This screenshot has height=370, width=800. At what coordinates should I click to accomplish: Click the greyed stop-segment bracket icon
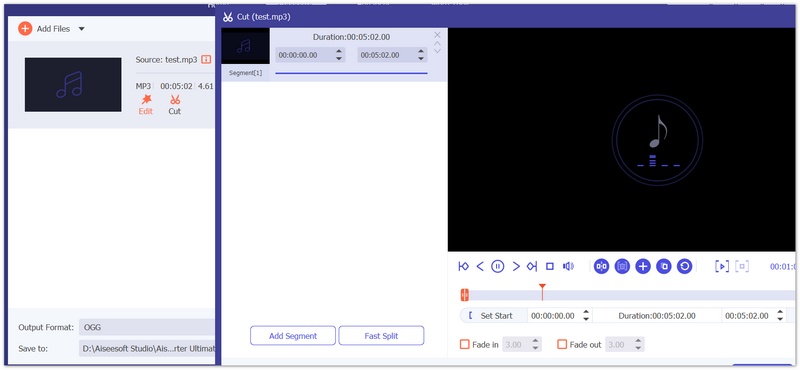pyautogui.click(x=742, y=266)
